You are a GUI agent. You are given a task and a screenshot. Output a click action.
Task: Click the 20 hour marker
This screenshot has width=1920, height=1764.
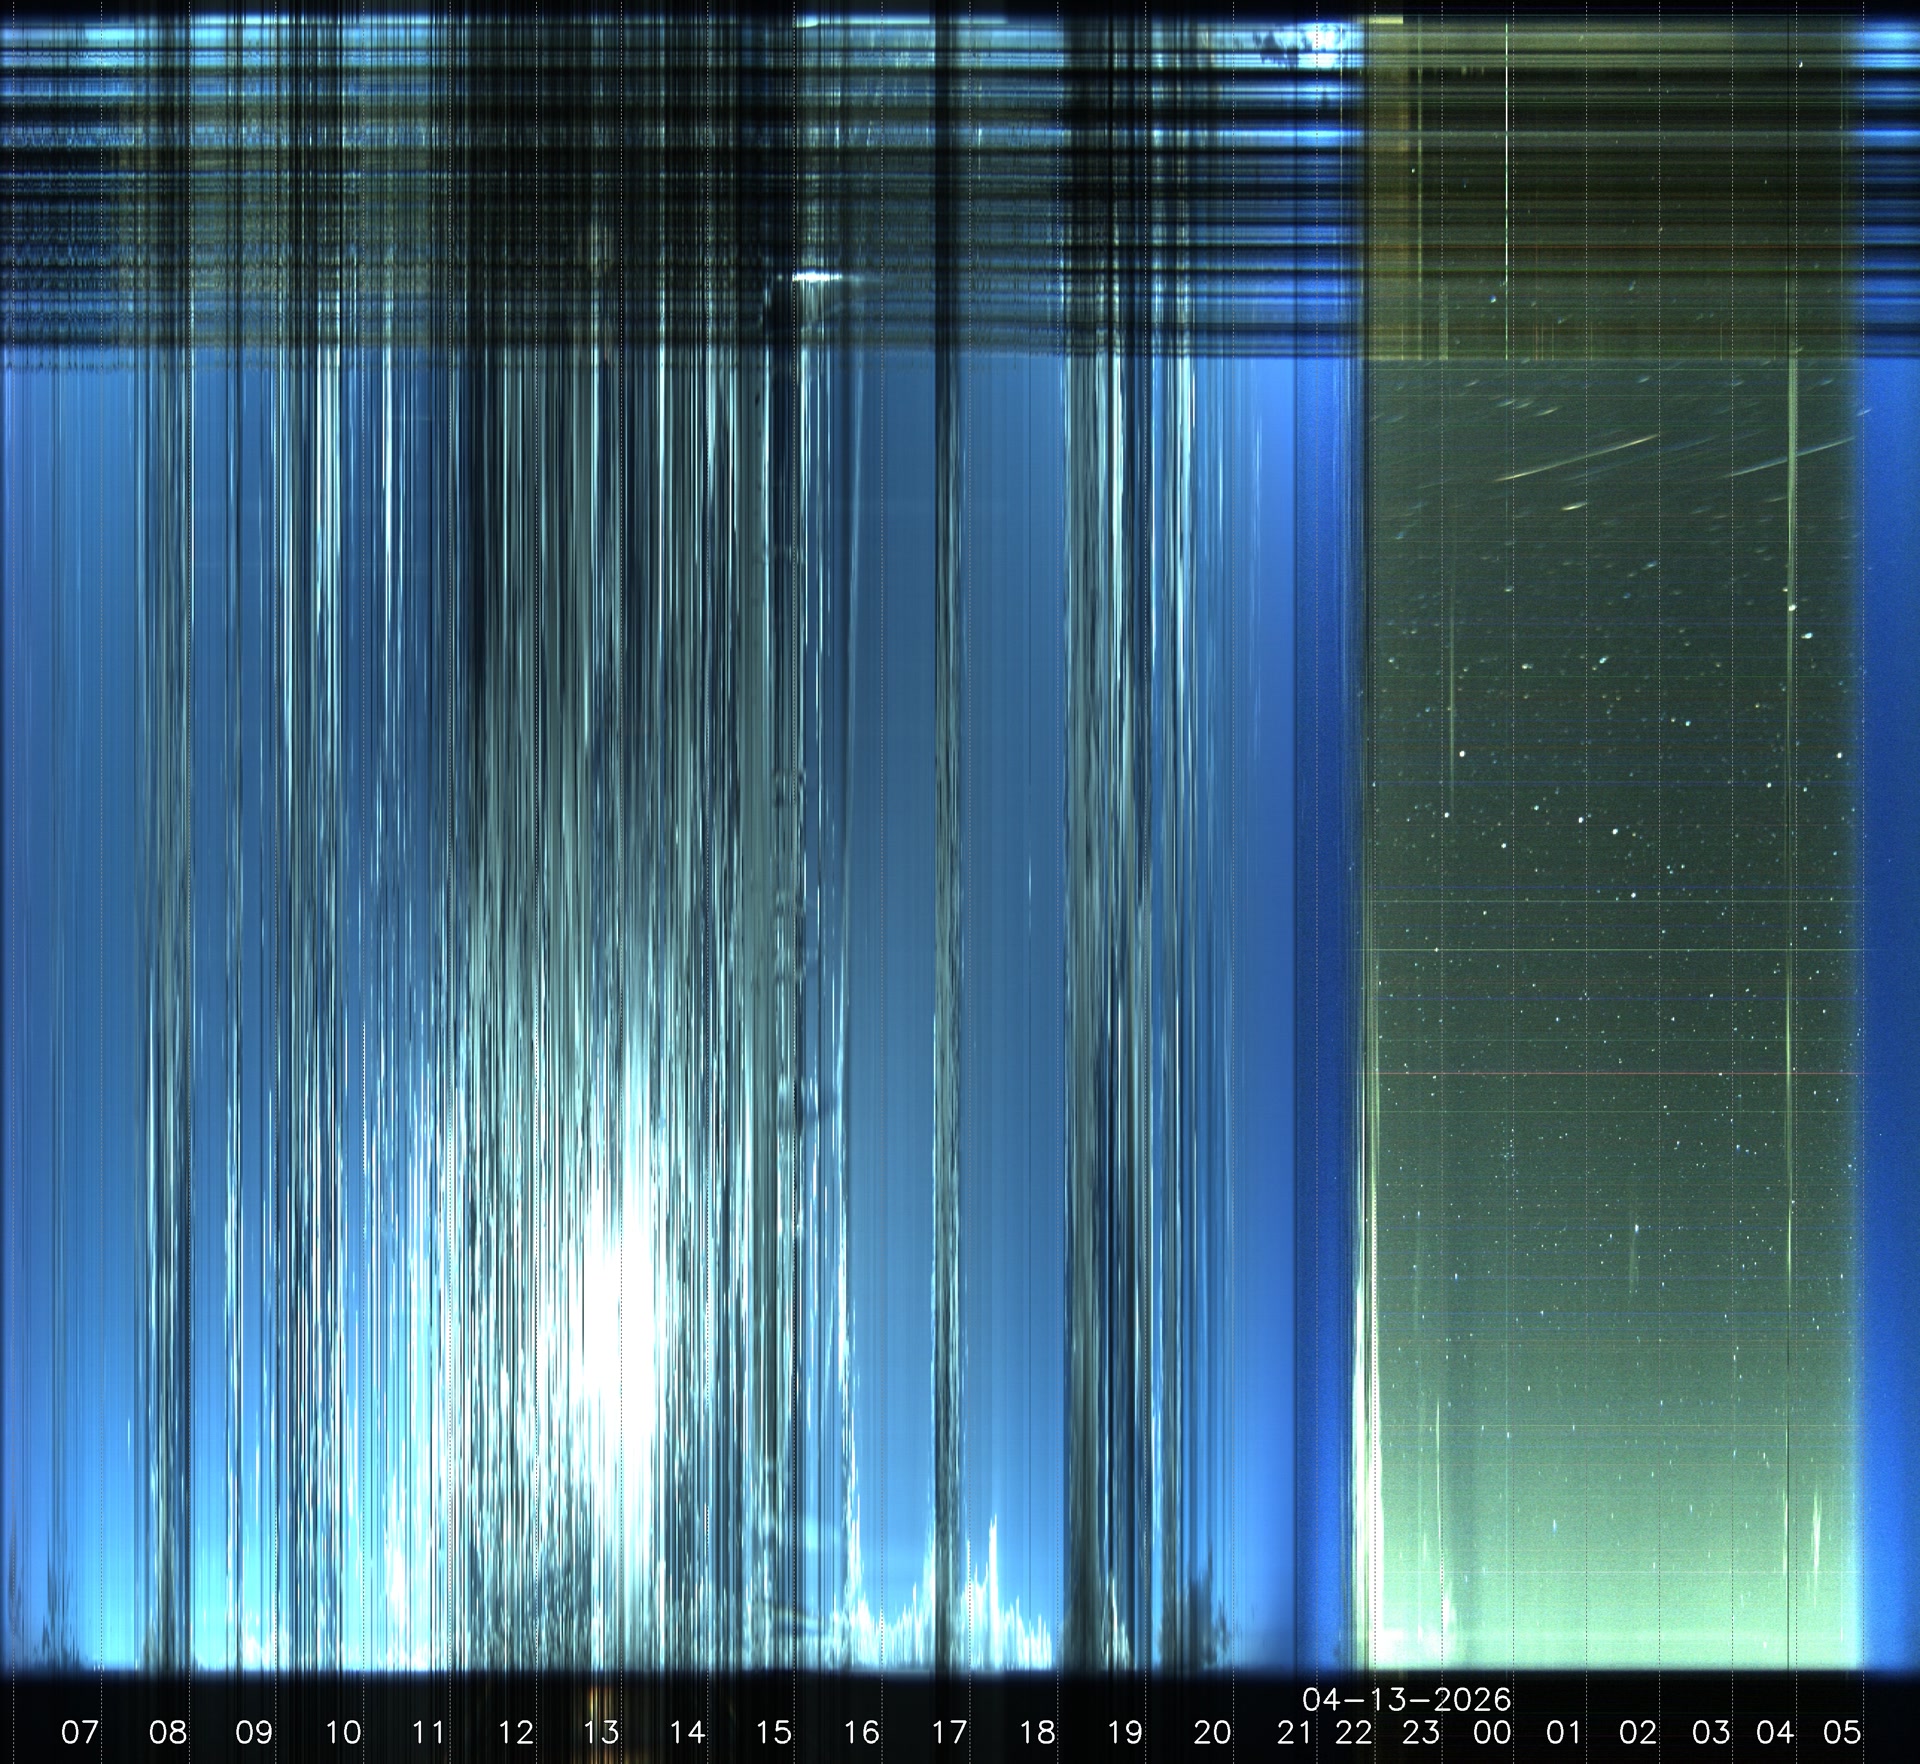pyautogui.click(x=1212, y=1732)
